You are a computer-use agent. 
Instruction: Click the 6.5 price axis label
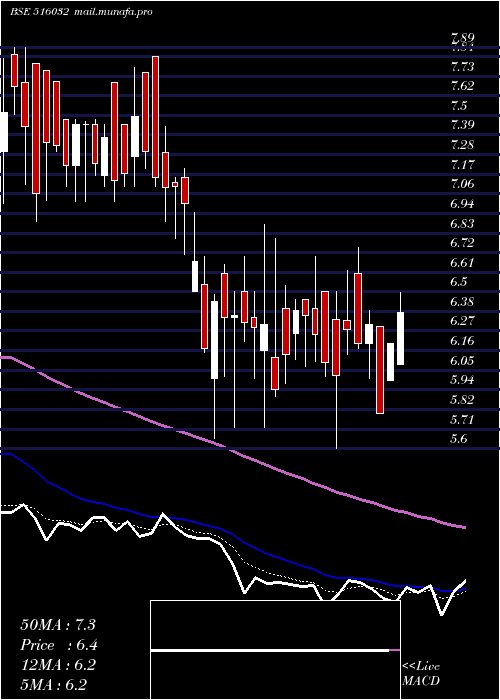459,282
